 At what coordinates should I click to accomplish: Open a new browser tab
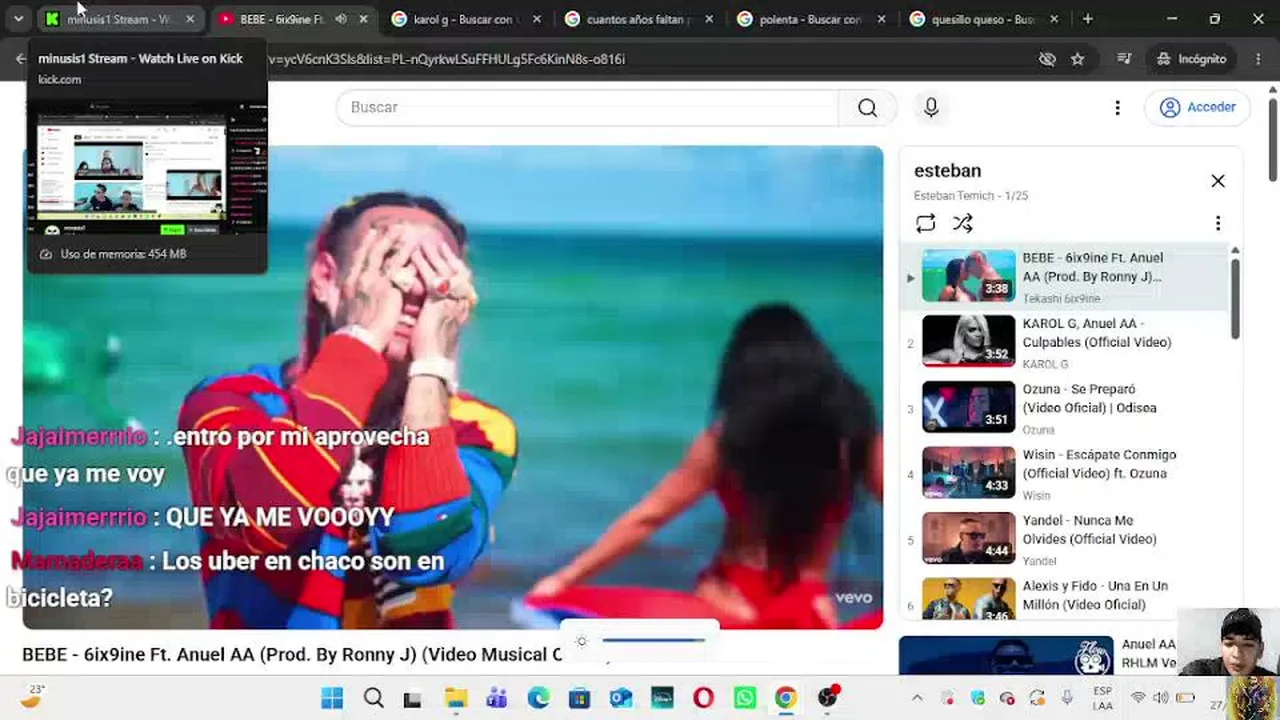(x=1088, y=19)
